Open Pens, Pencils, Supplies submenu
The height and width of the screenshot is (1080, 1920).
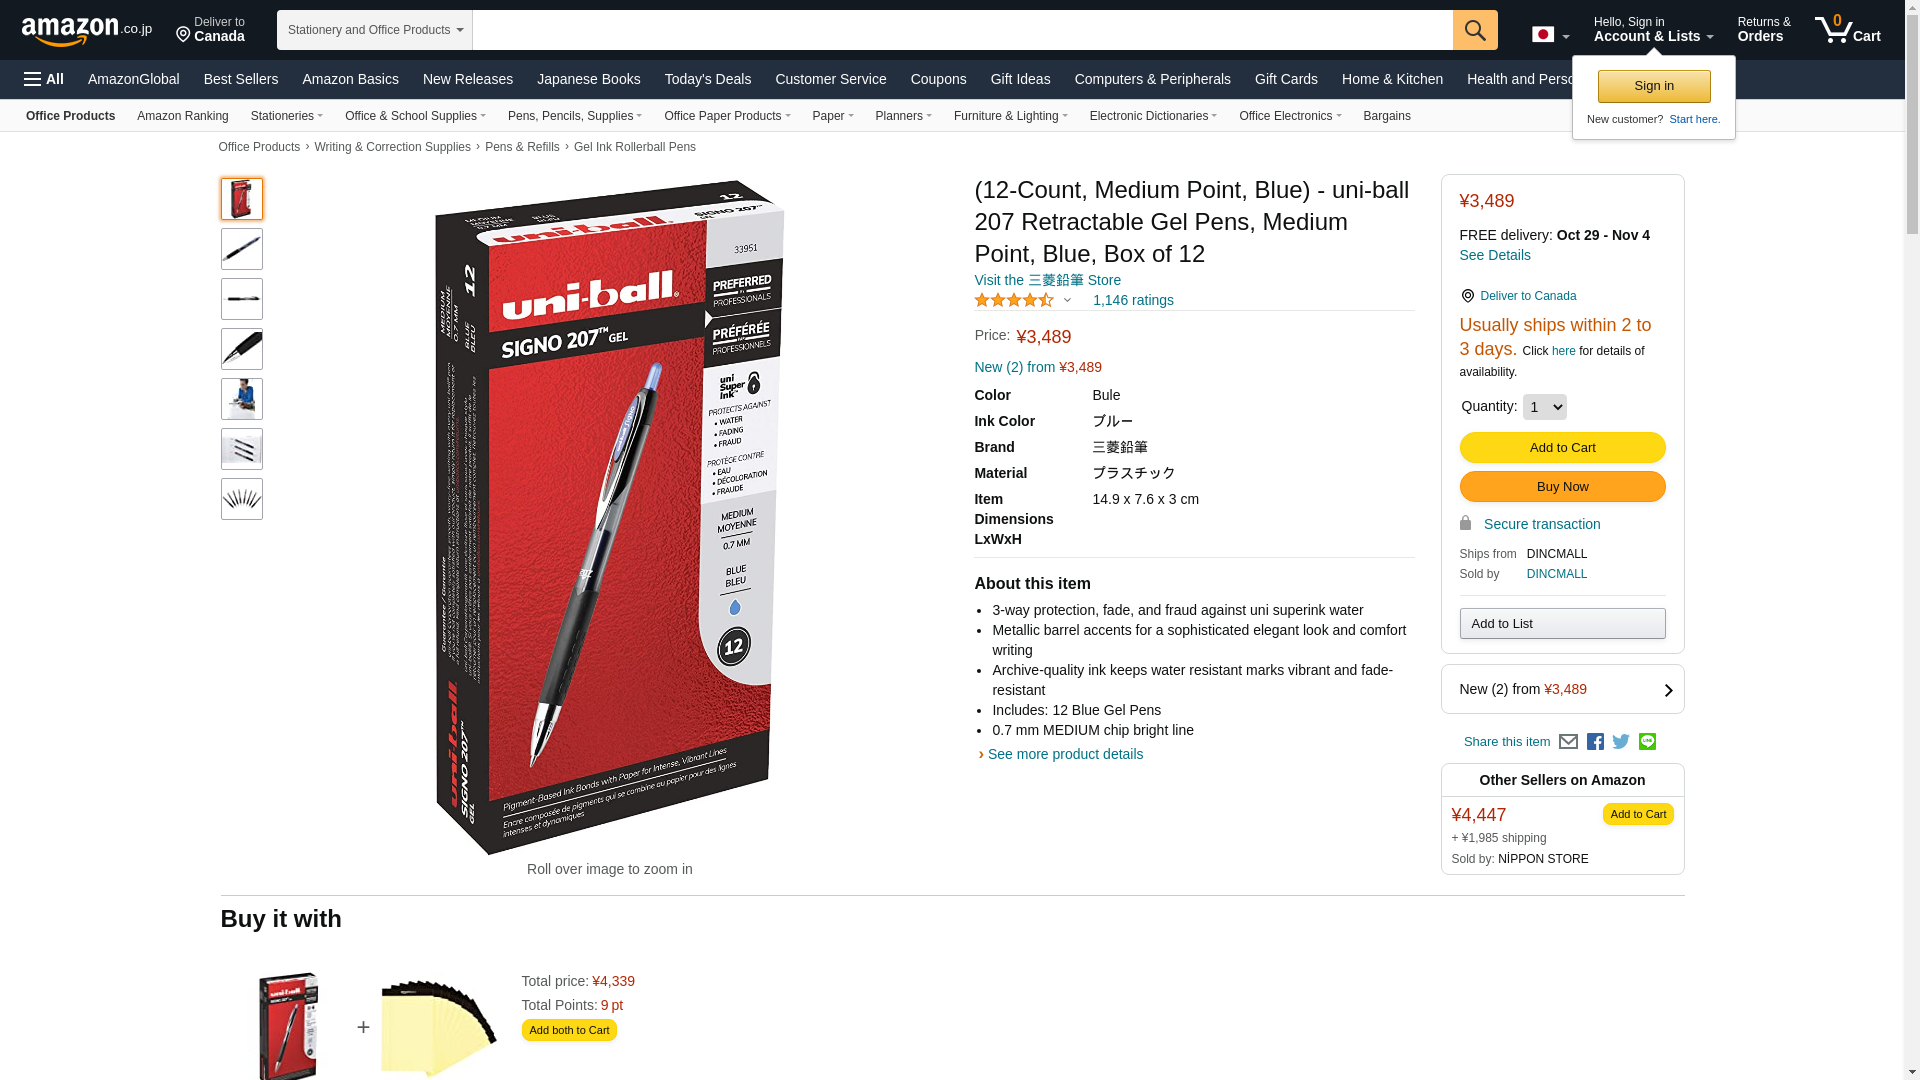pyautogui.click(x=575, y=116)
